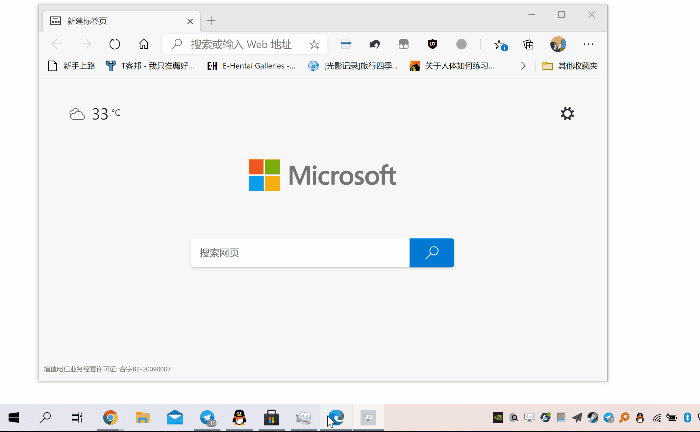Click the Edge icon on the taskbar
Screen dimensions: 700x432
(336, 418)
